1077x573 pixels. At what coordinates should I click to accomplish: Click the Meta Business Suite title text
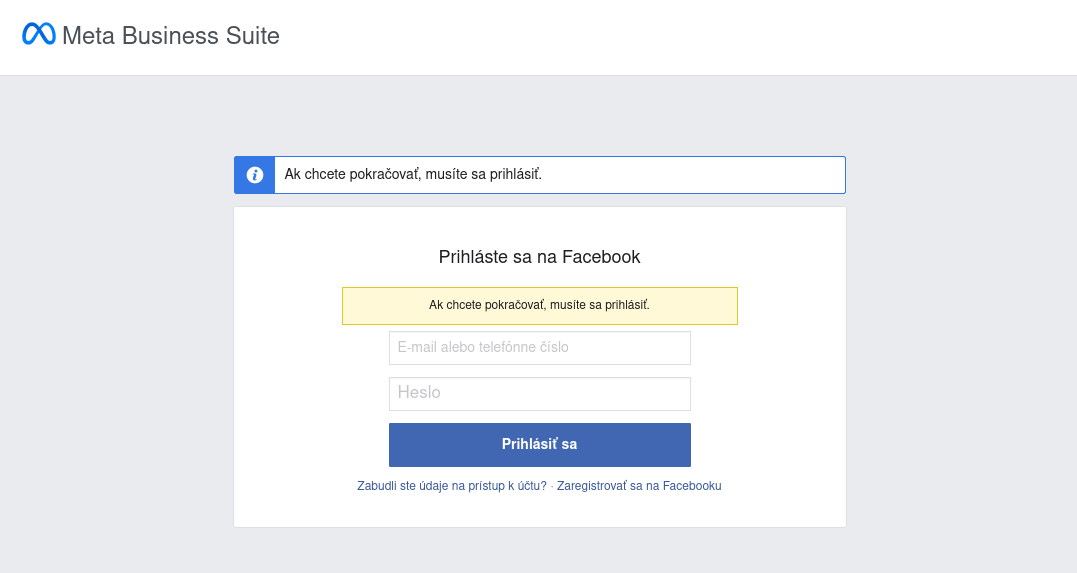(x=170, y=36)
